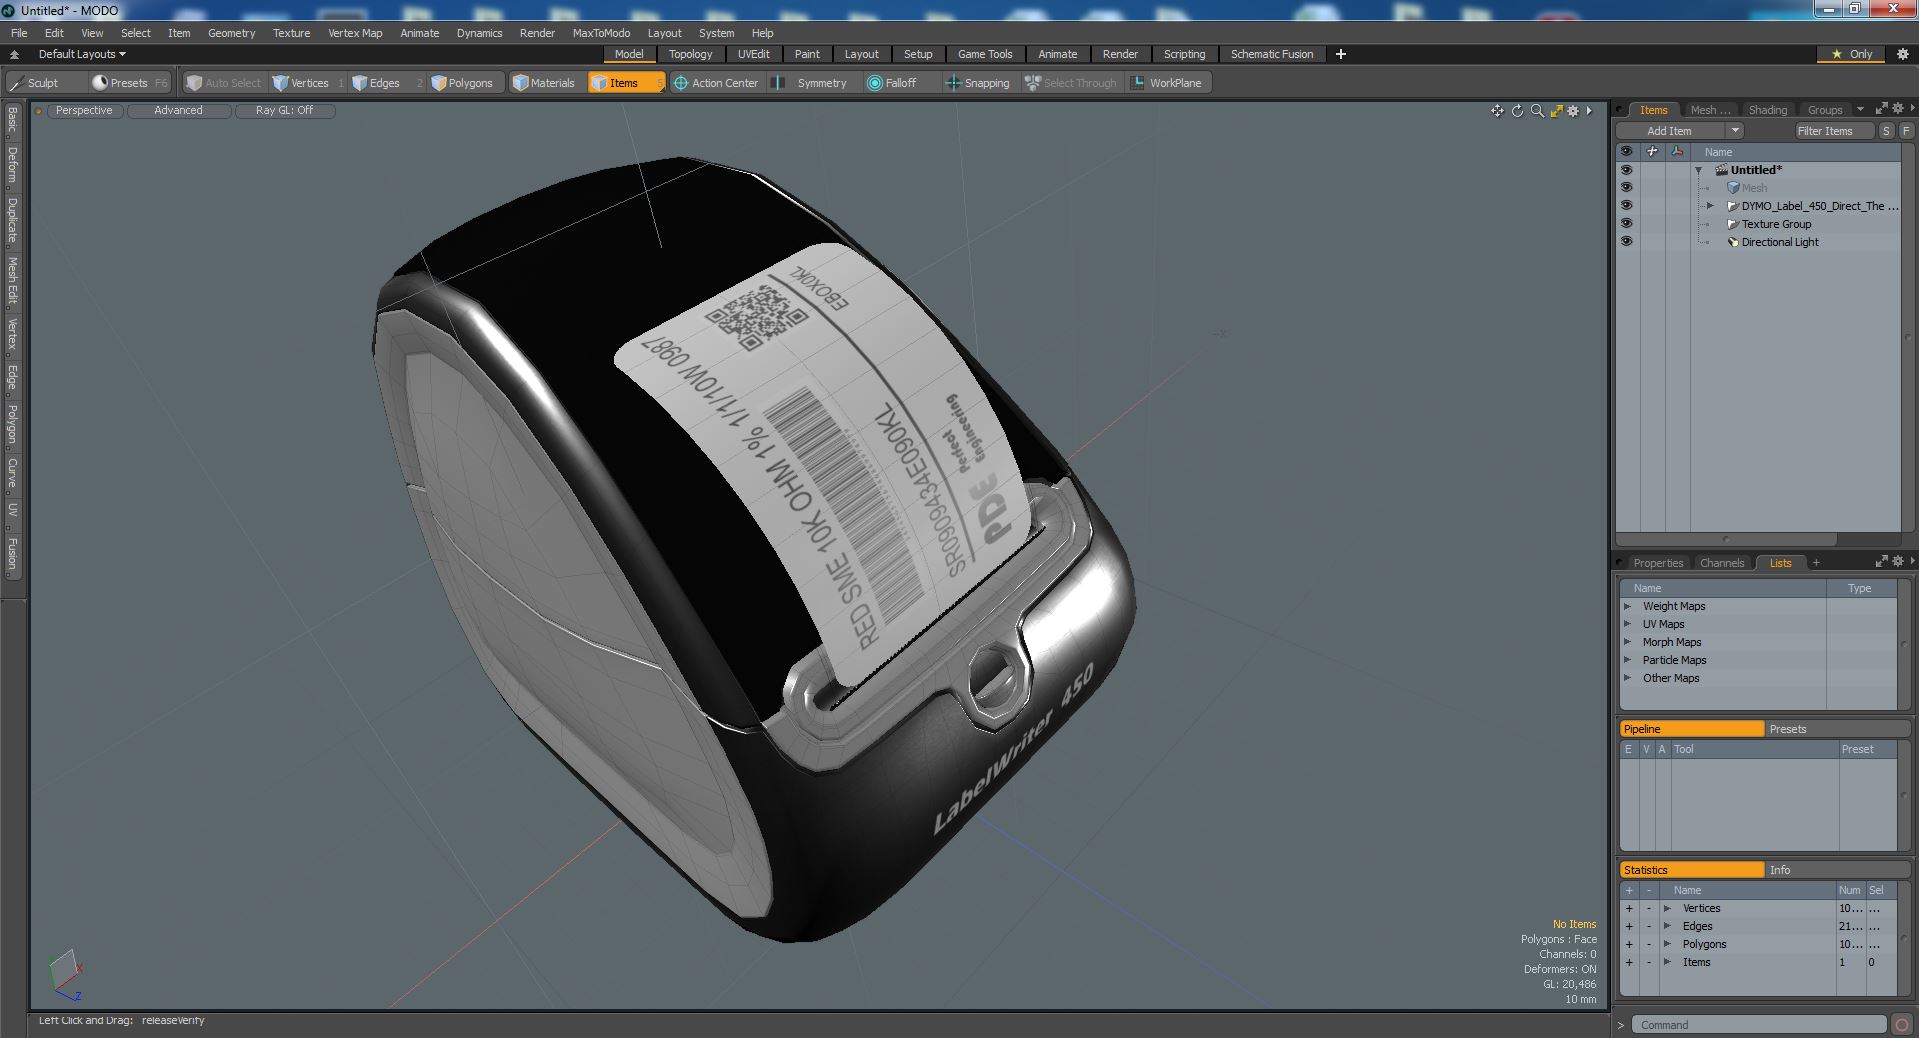Image resolution: width=1919 pixels, height=1038 pixels.
Task: Enable Auto Select mode
Action: point(224,83)
